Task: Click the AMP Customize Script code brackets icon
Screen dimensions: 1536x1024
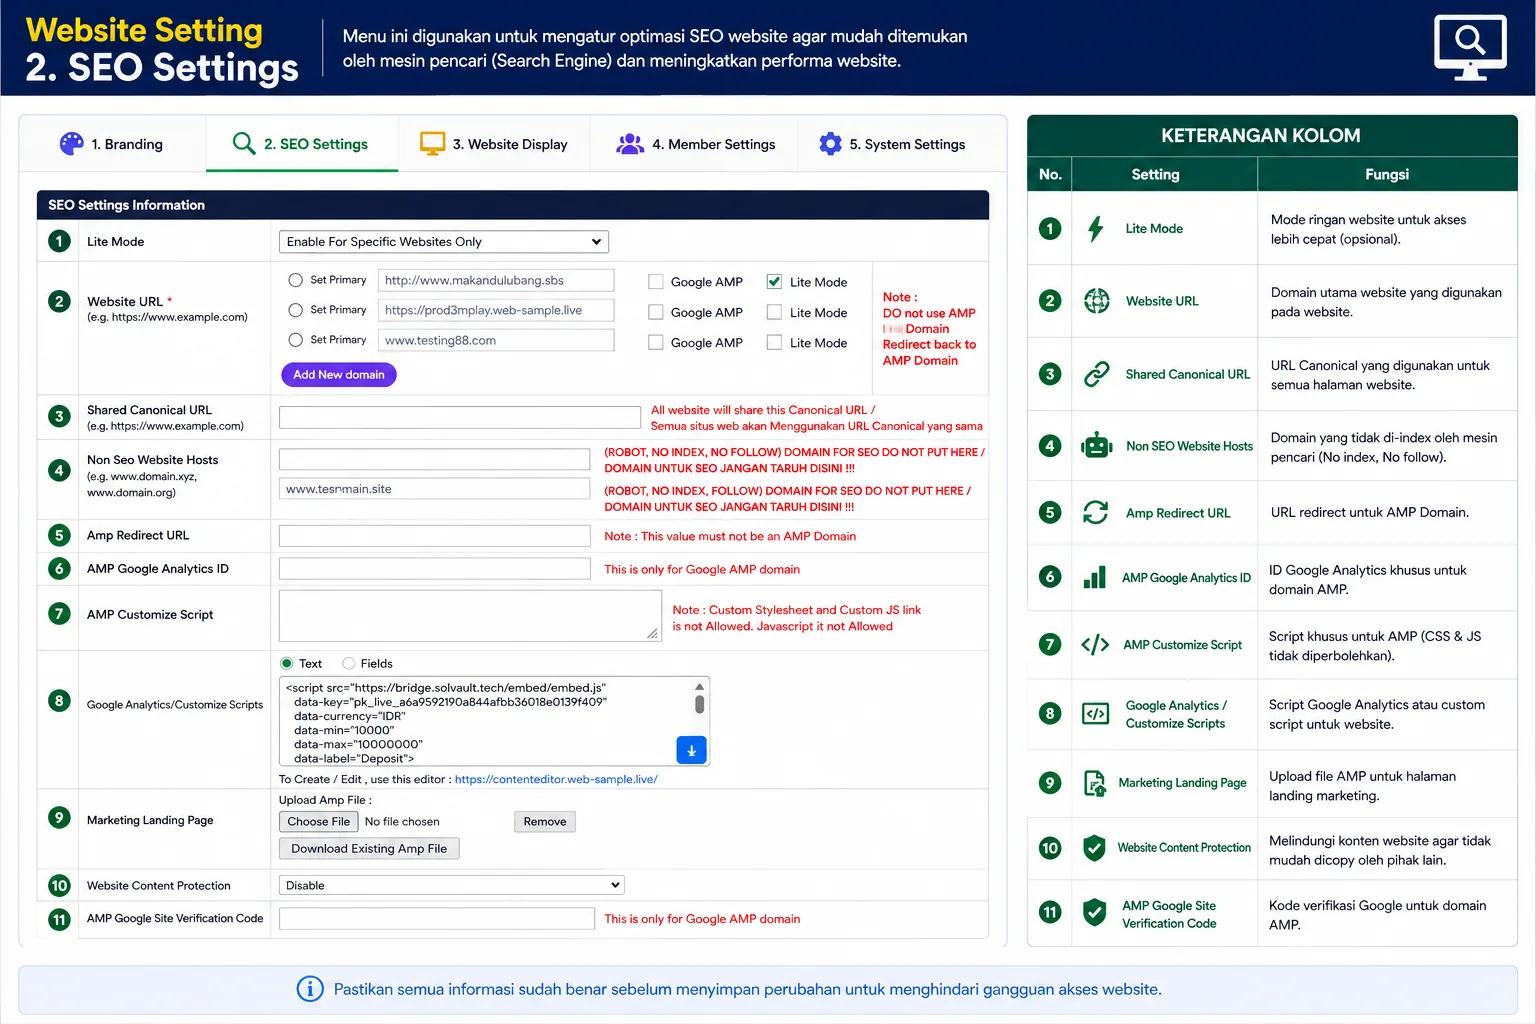Action: tap(1095, 645)
